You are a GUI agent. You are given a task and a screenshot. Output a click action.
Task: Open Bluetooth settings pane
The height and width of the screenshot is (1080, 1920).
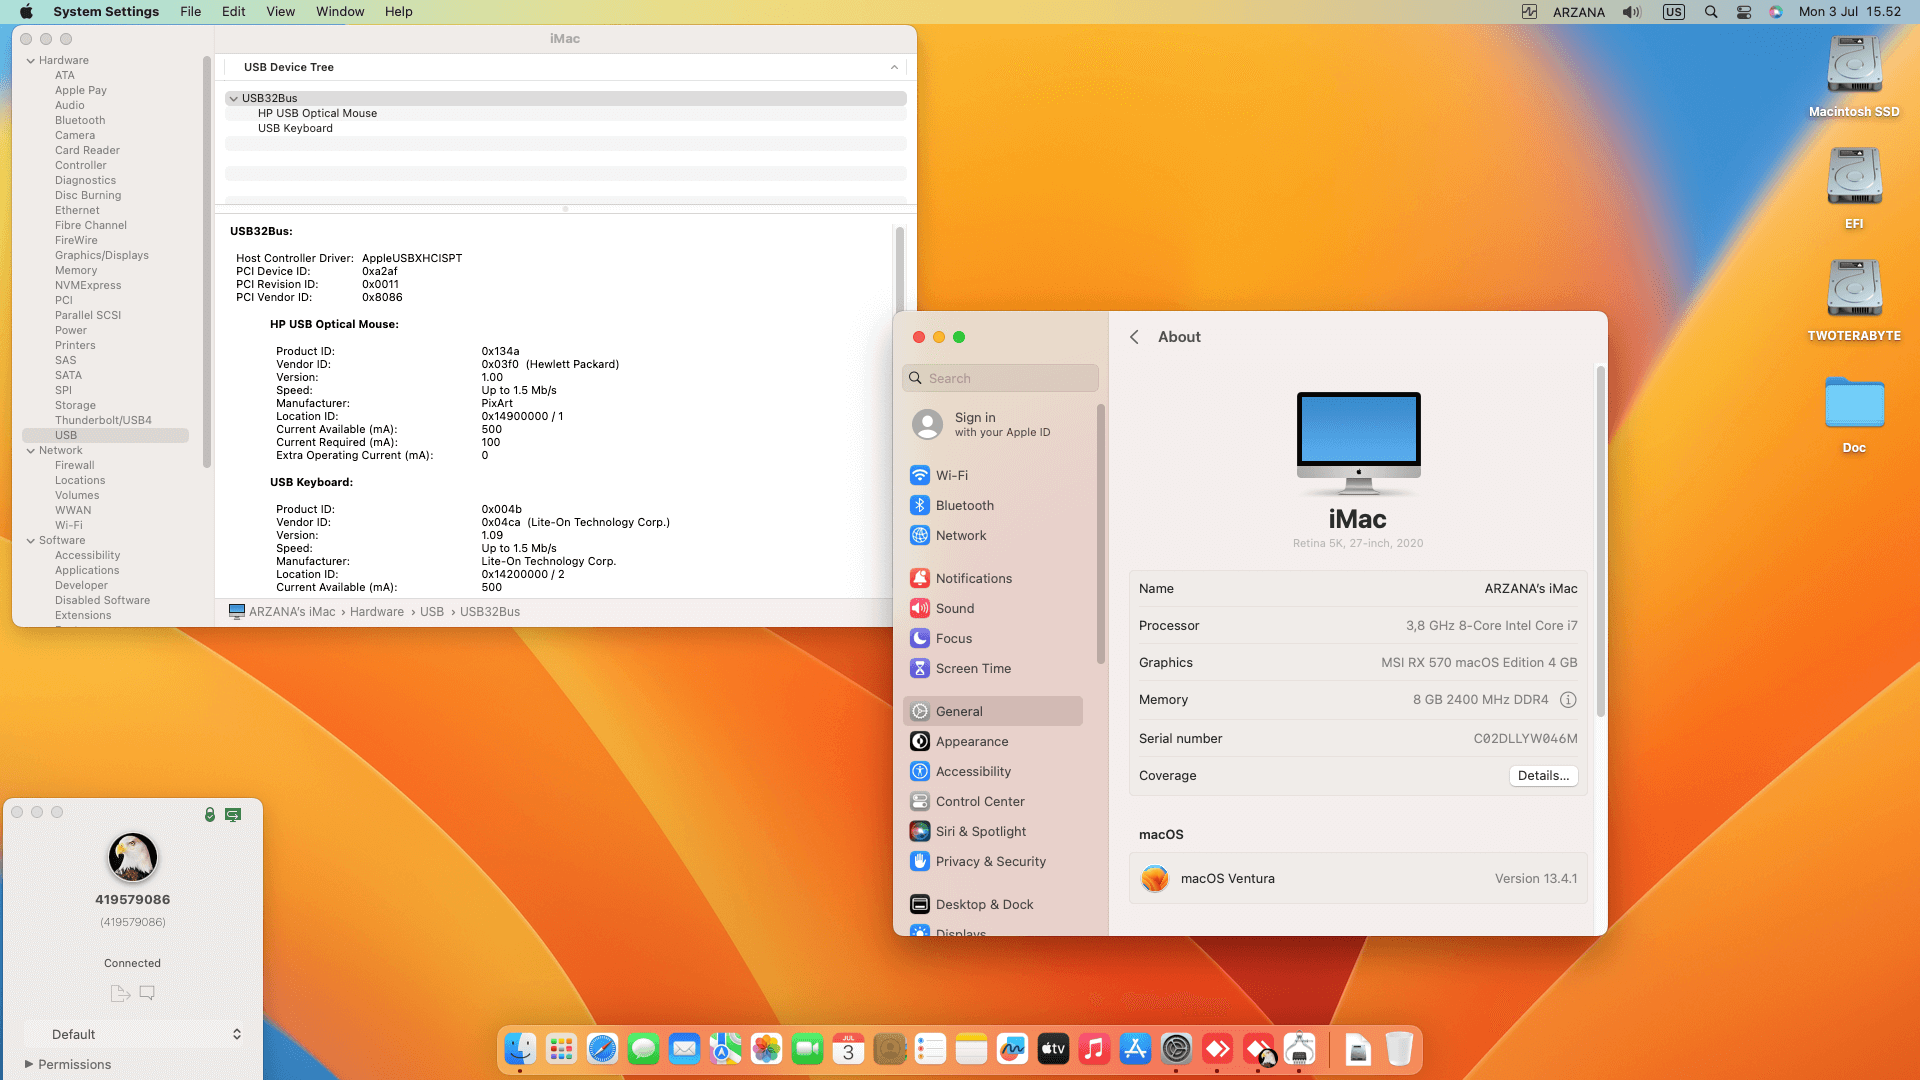pyautogui.click(x=964, y=505)
